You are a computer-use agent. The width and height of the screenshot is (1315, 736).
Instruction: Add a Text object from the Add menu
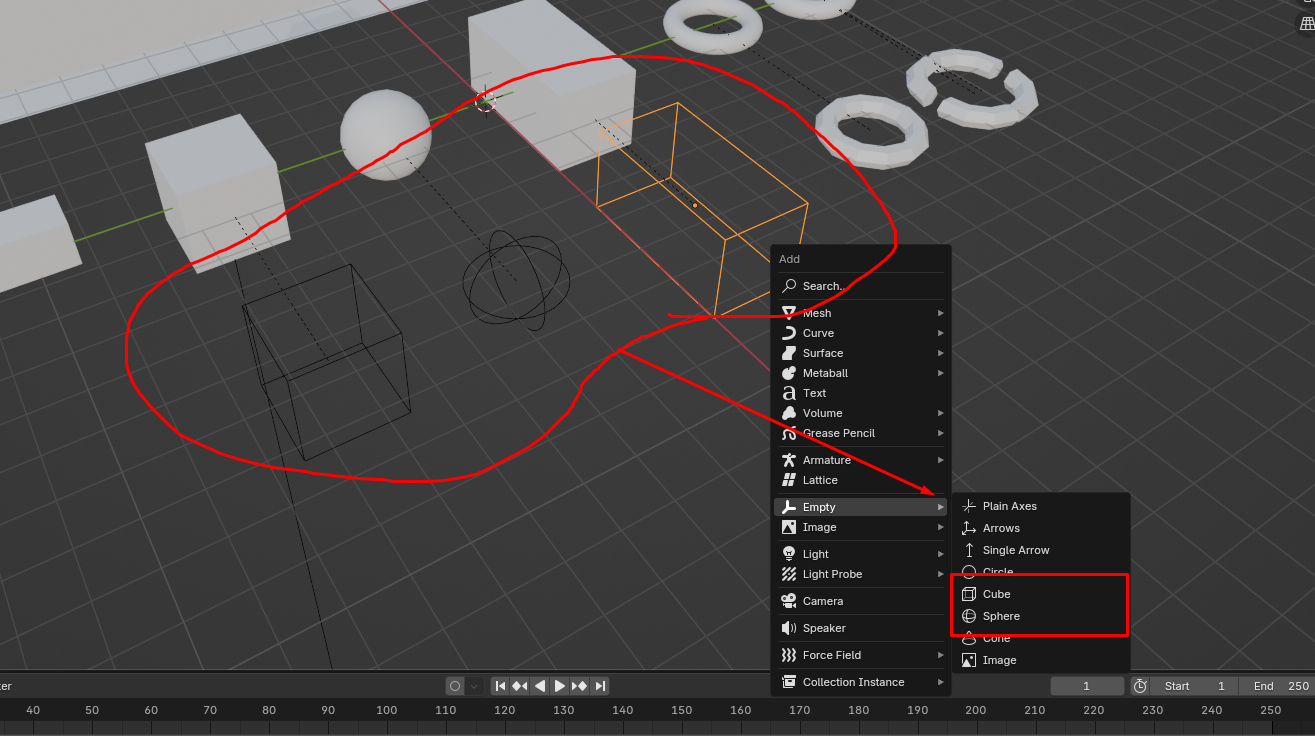[x=861, y=393]
